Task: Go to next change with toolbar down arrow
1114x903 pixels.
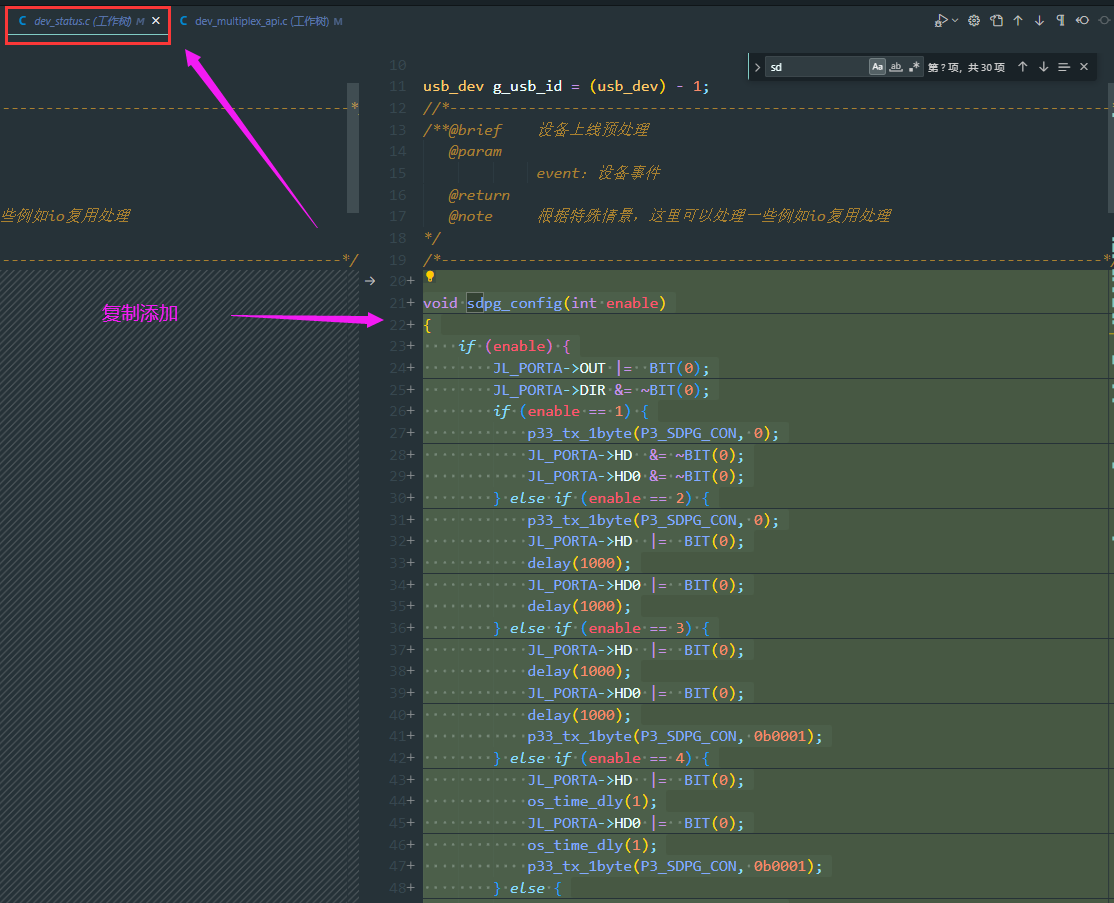Action: (1039, 21)
